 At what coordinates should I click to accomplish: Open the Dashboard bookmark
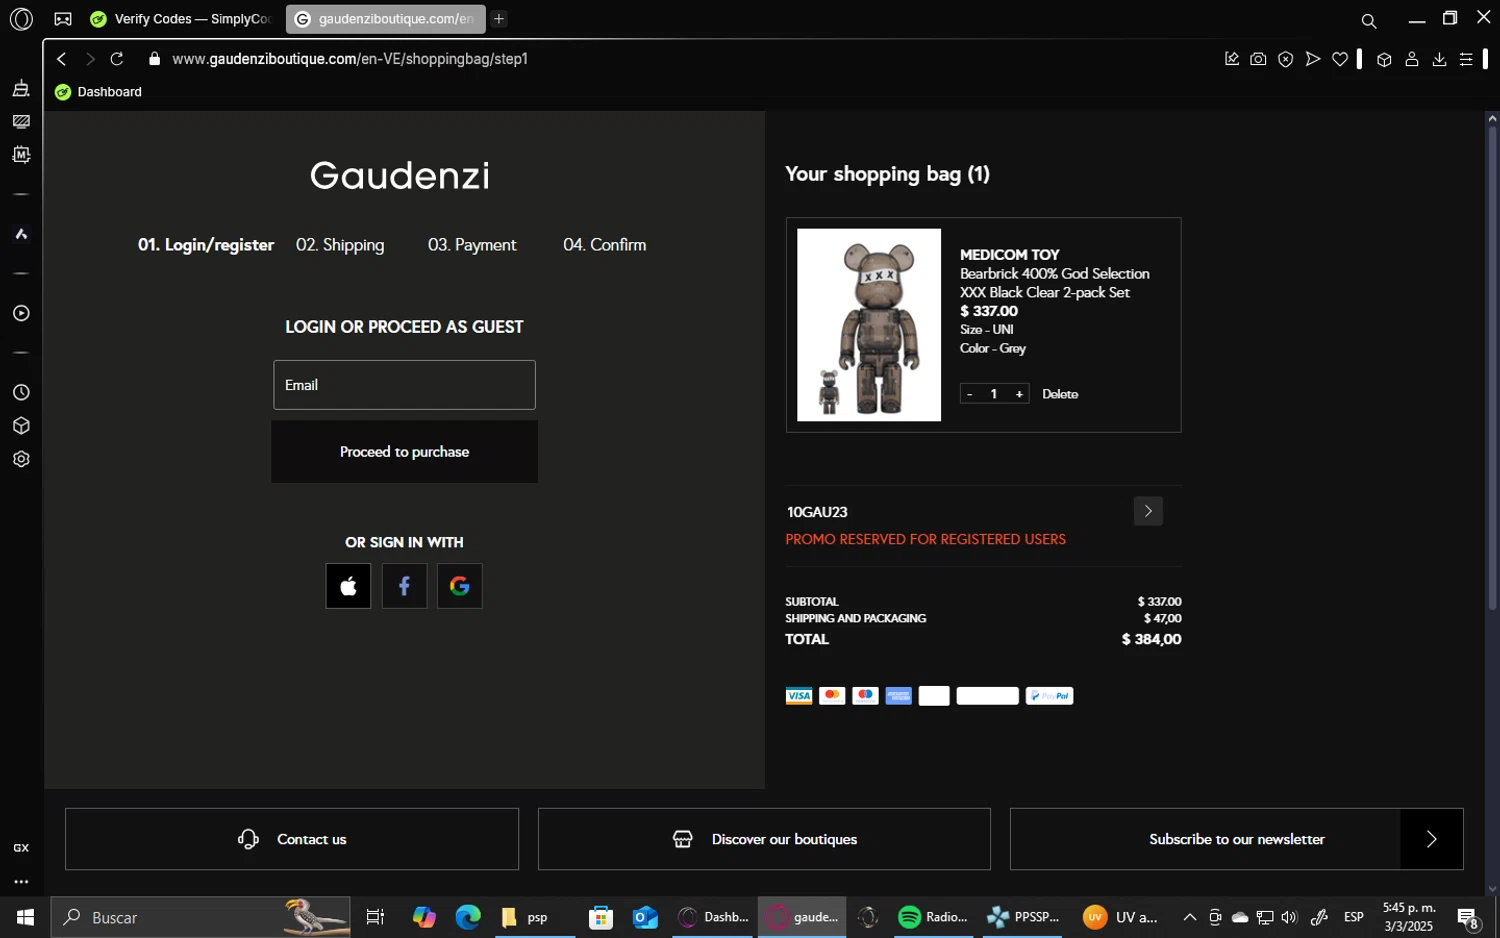point(98,92)
